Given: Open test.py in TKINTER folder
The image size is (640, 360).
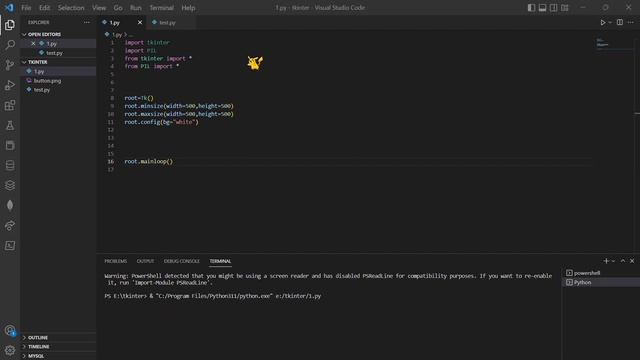Looking at the screenshot, I should point(42,90).
